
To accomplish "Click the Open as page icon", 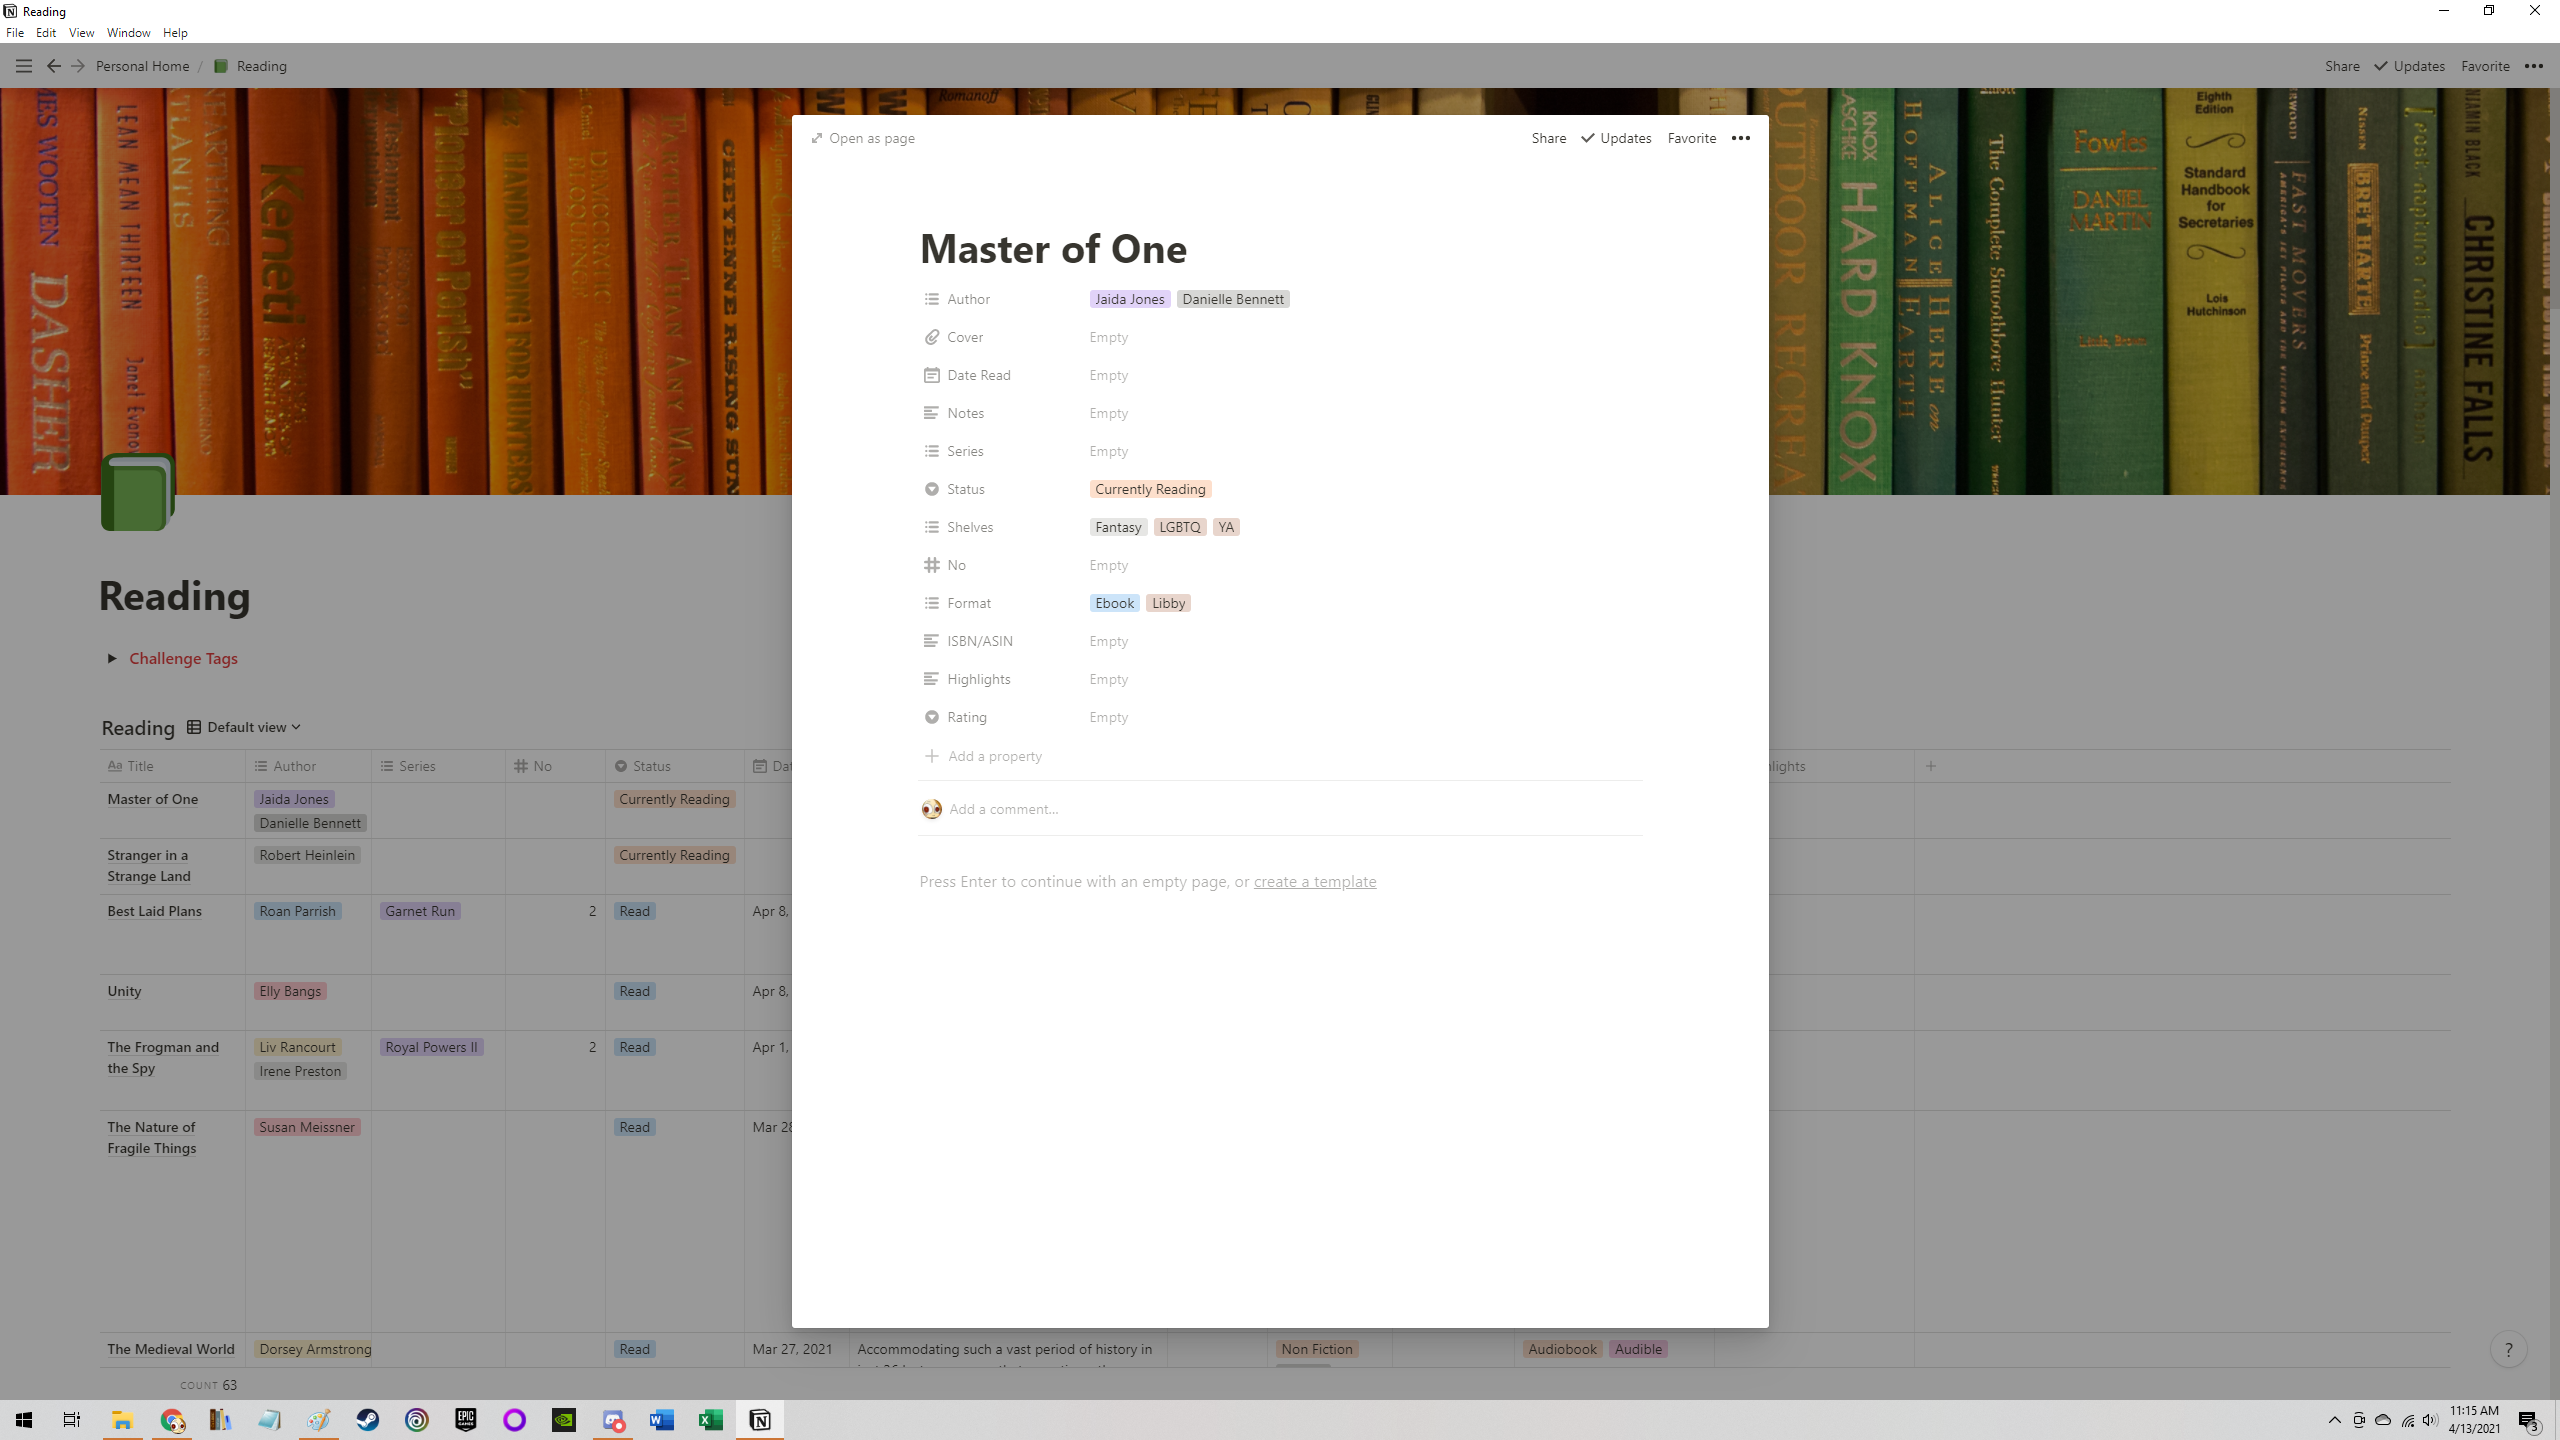I will [x=817, y=138].
